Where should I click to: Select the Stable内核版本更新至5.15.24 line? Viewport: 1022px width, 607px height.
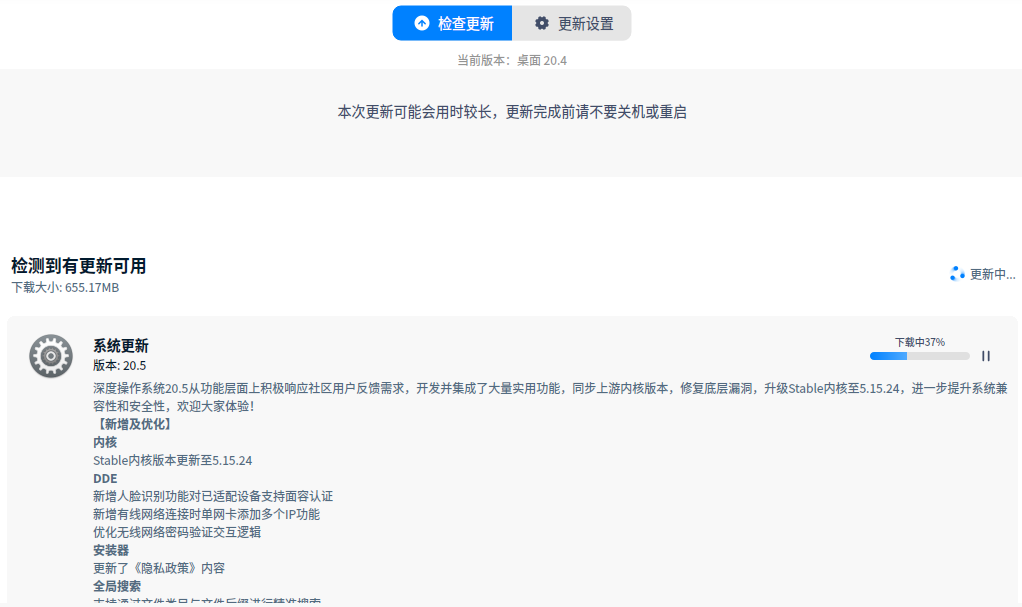tap(170, 460)
